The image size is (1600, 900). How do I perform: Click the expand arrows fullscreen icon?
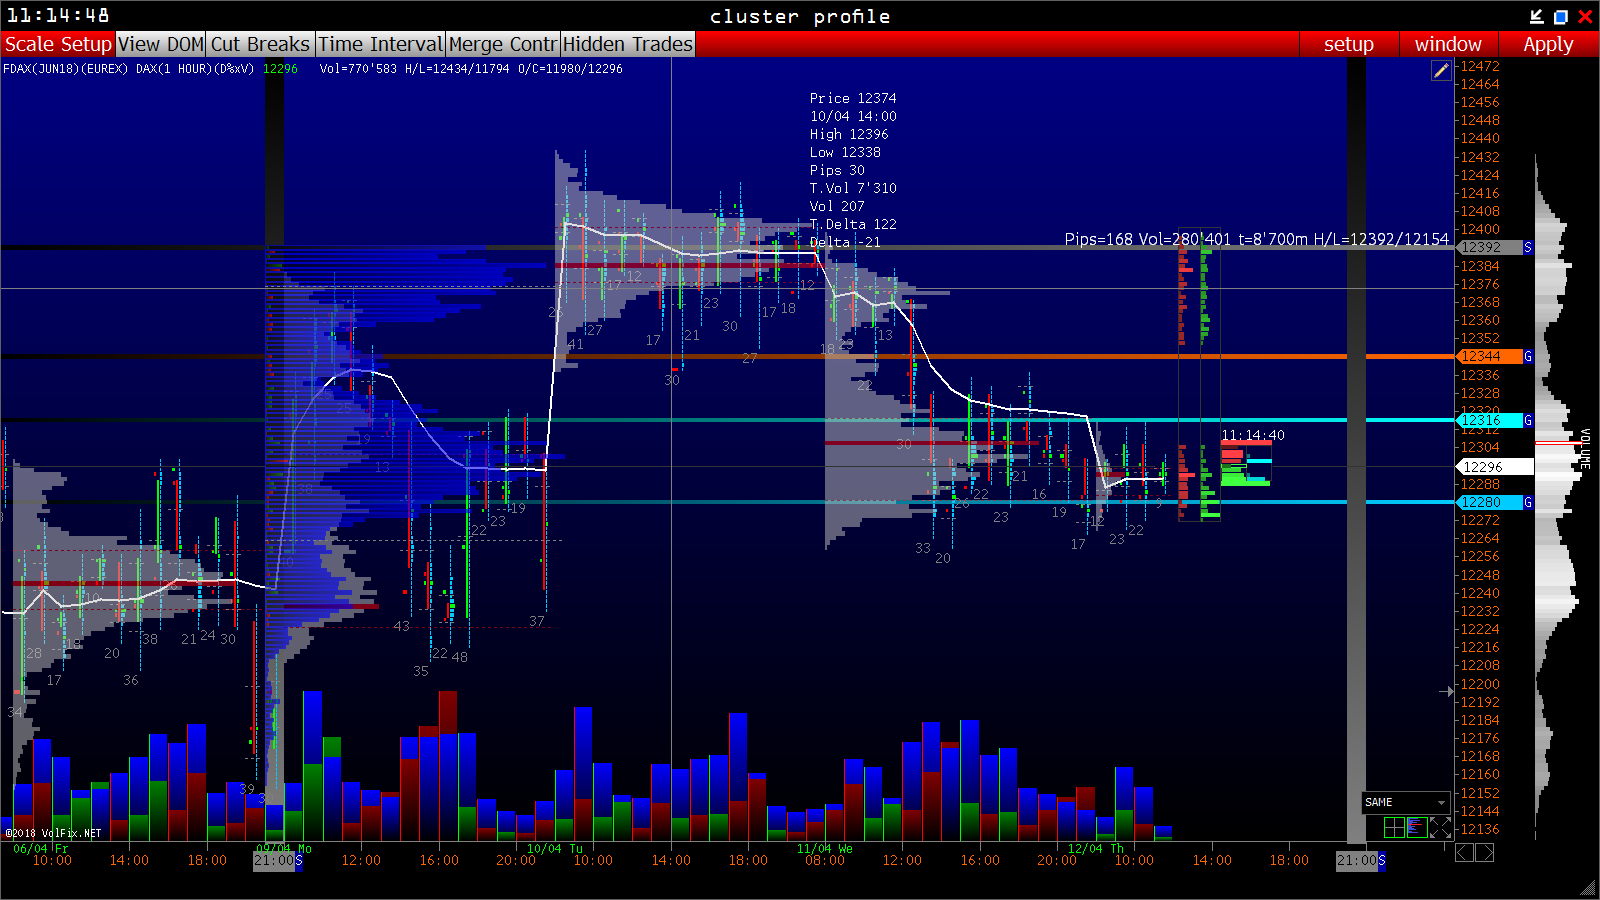(x=1441, y=827)
